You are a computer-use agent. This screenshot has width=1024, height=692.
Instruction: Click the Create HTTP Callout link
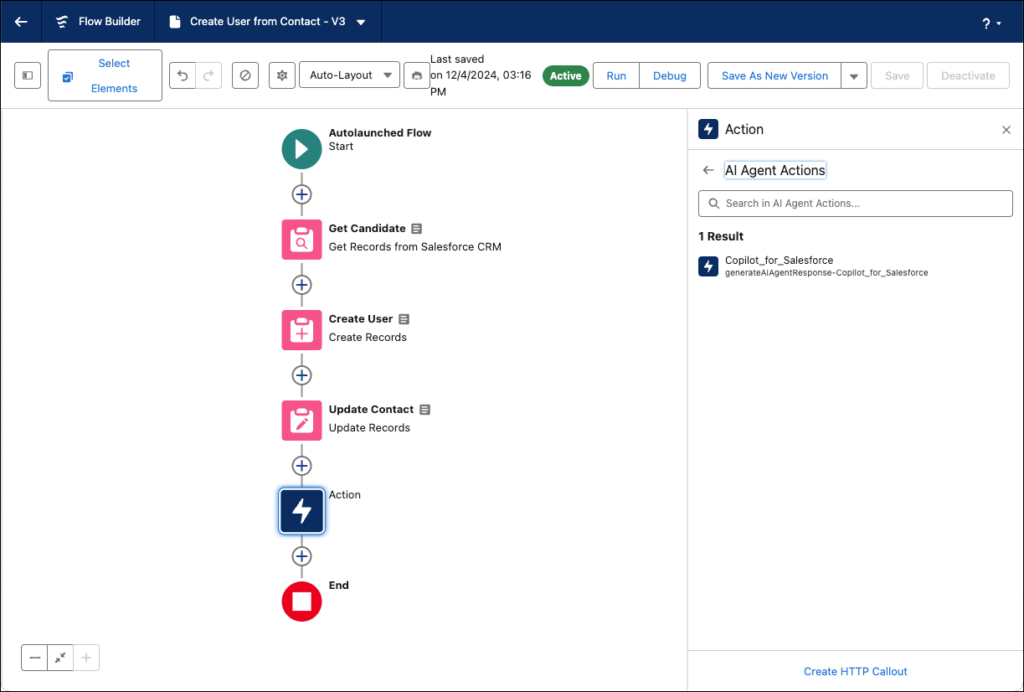pyautogui.click(x=855, y=671)
